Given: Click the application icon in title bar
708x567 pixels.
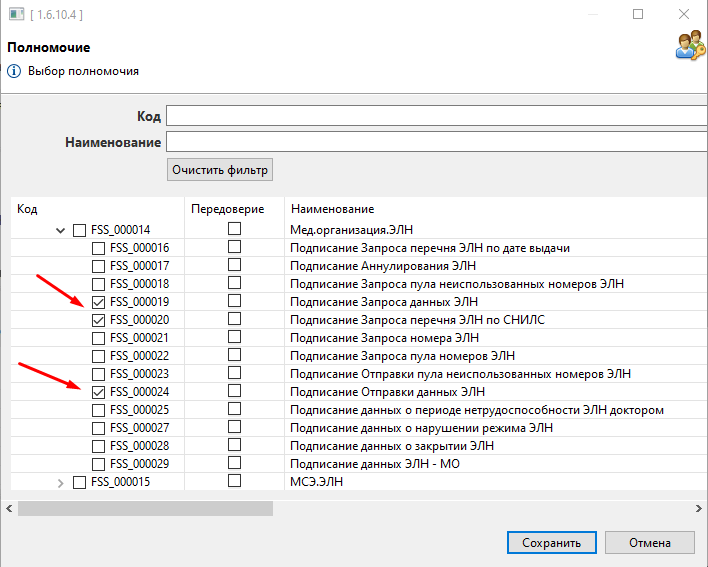Looking at the screenshot, I should coord(15,15).
